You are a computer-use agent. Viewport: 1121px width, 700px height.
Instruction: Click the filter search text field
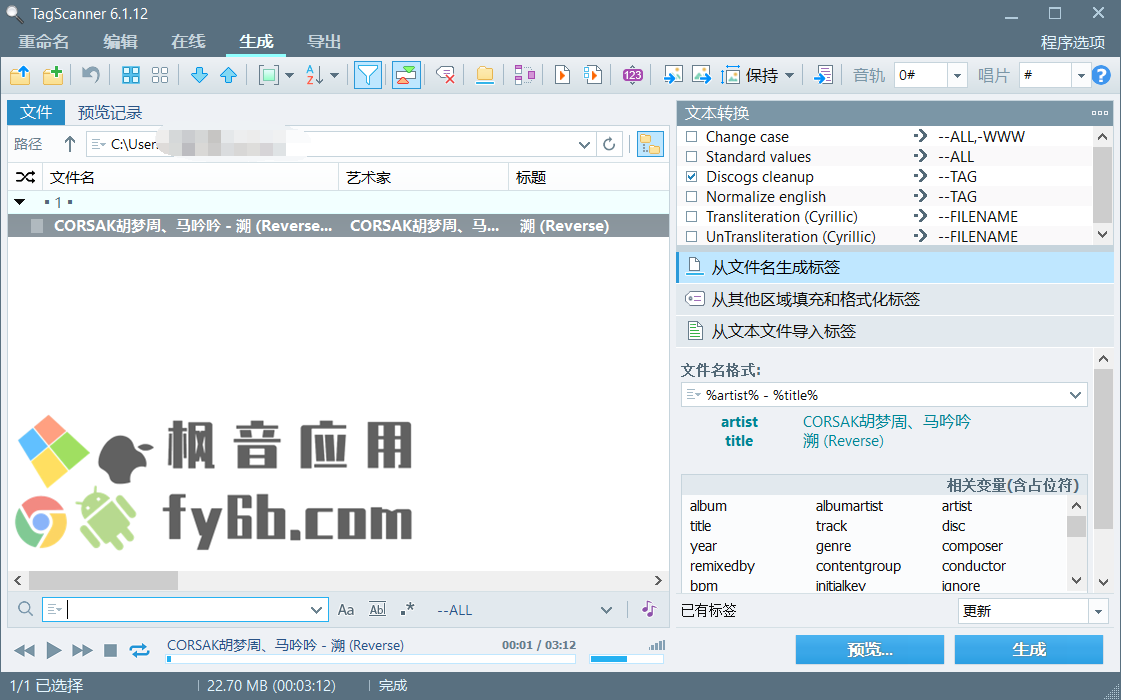pos(186,610)
